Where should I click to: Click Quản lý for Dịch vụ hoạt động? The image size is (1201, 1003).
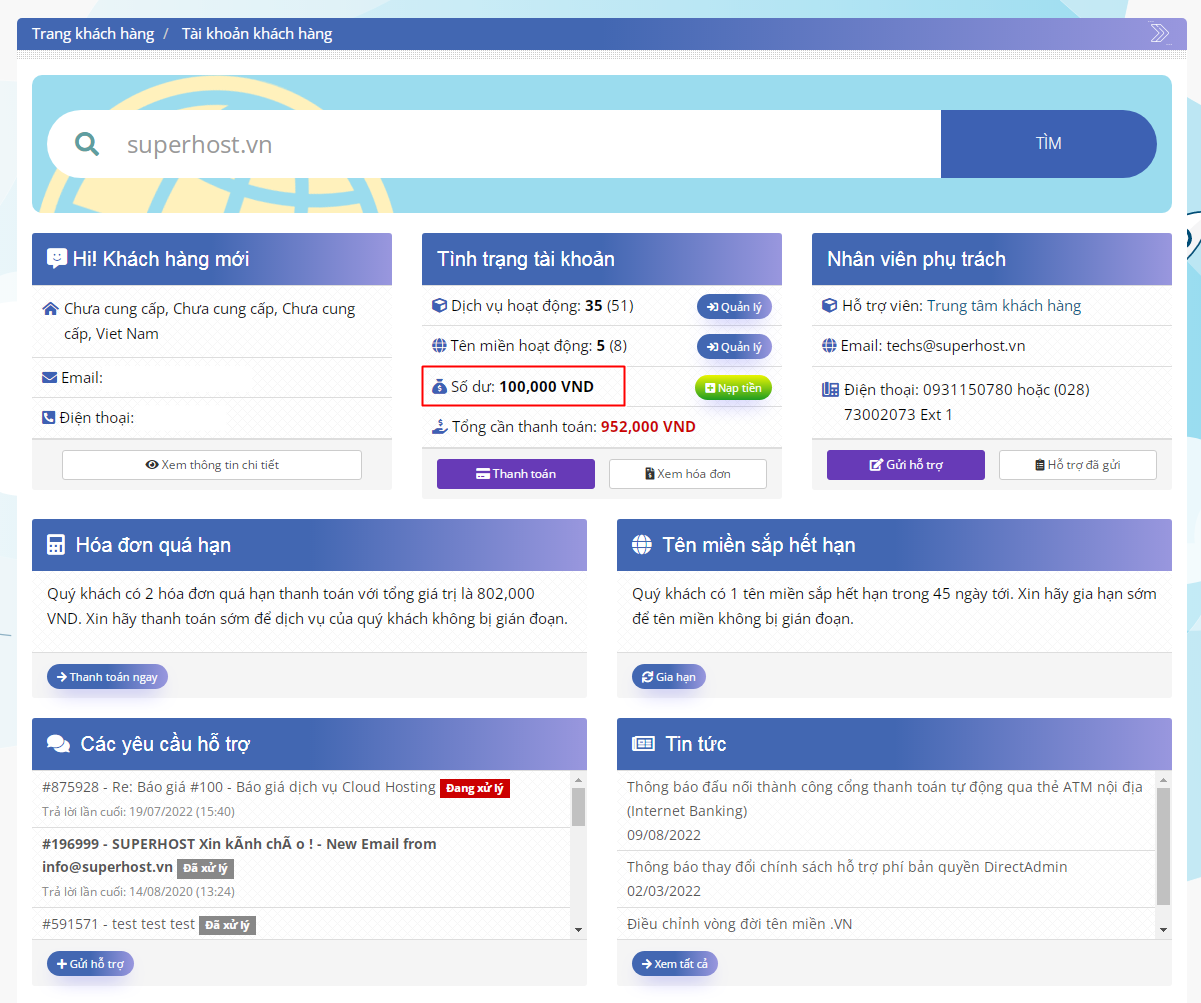coord(734,307)
